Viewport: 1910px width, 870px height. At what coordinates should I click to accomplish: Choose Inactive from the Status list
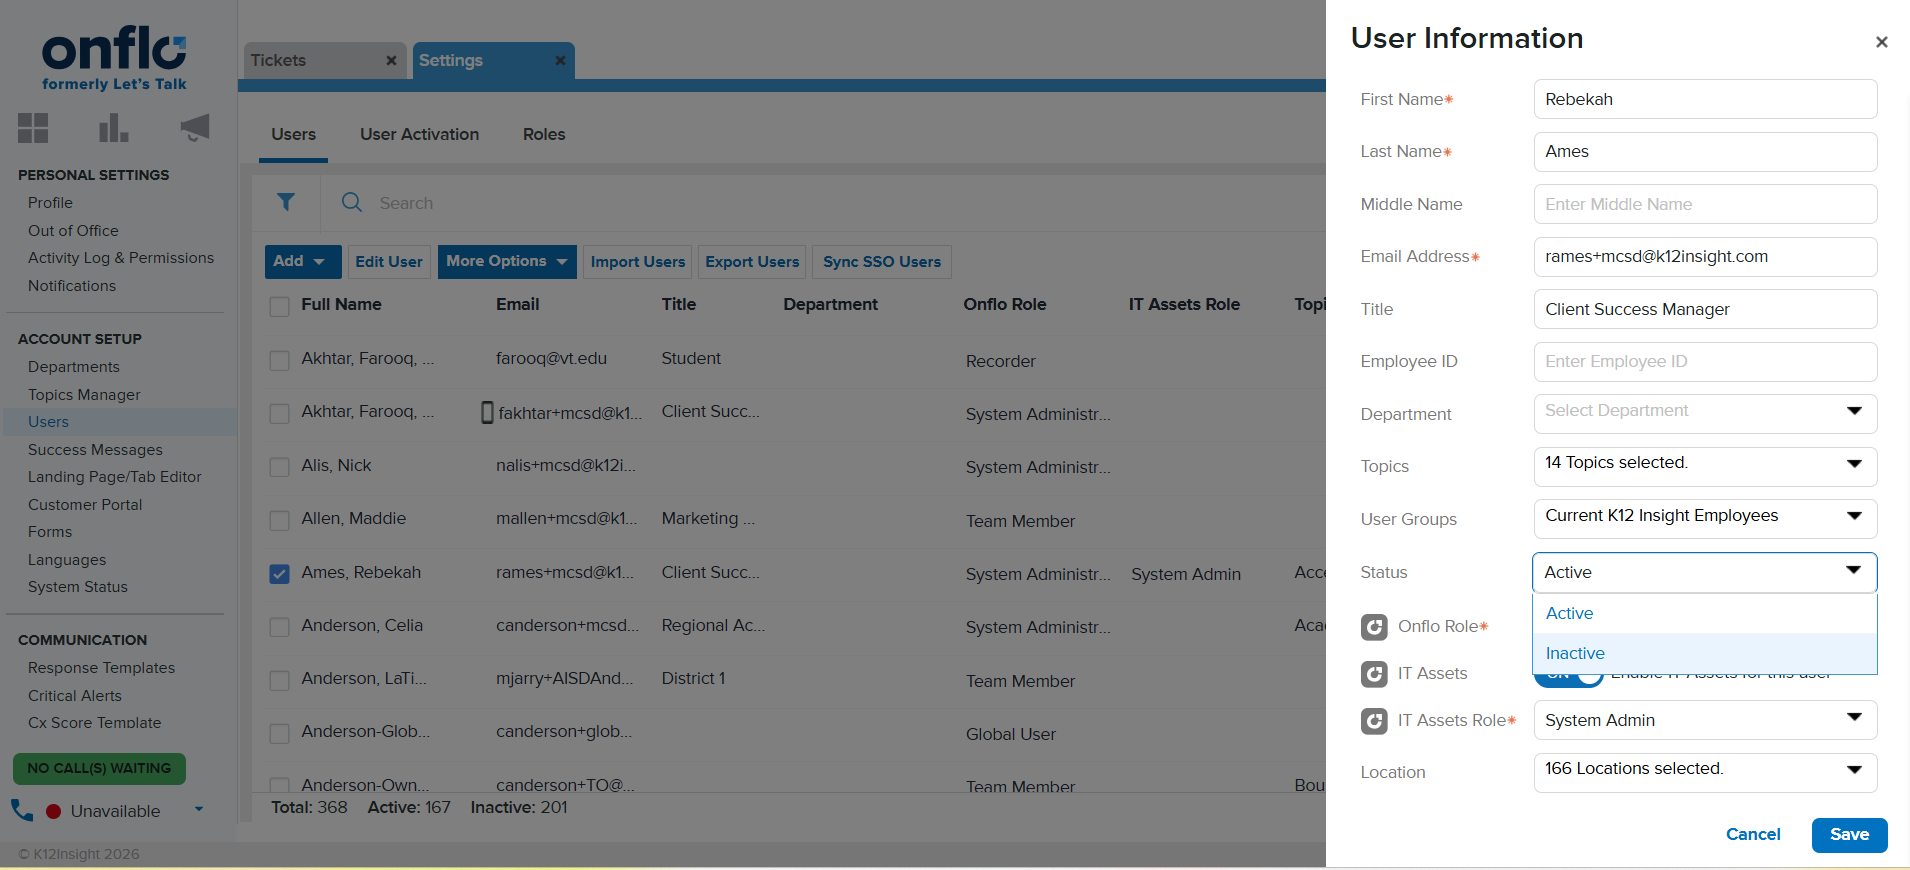(1575, 653)
